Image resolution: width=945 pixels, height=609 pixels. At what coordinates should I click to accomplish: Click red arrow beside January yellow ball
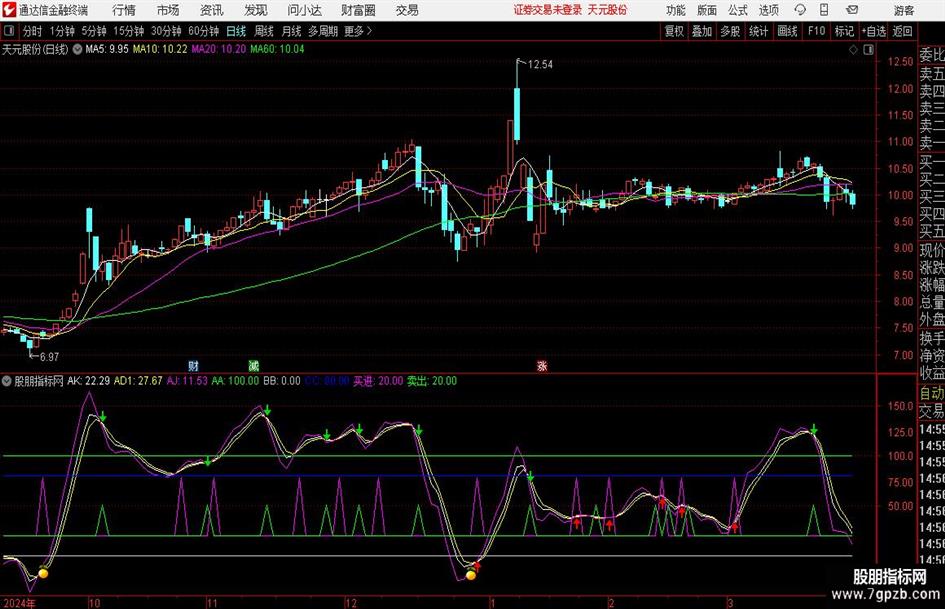(477, 566)
